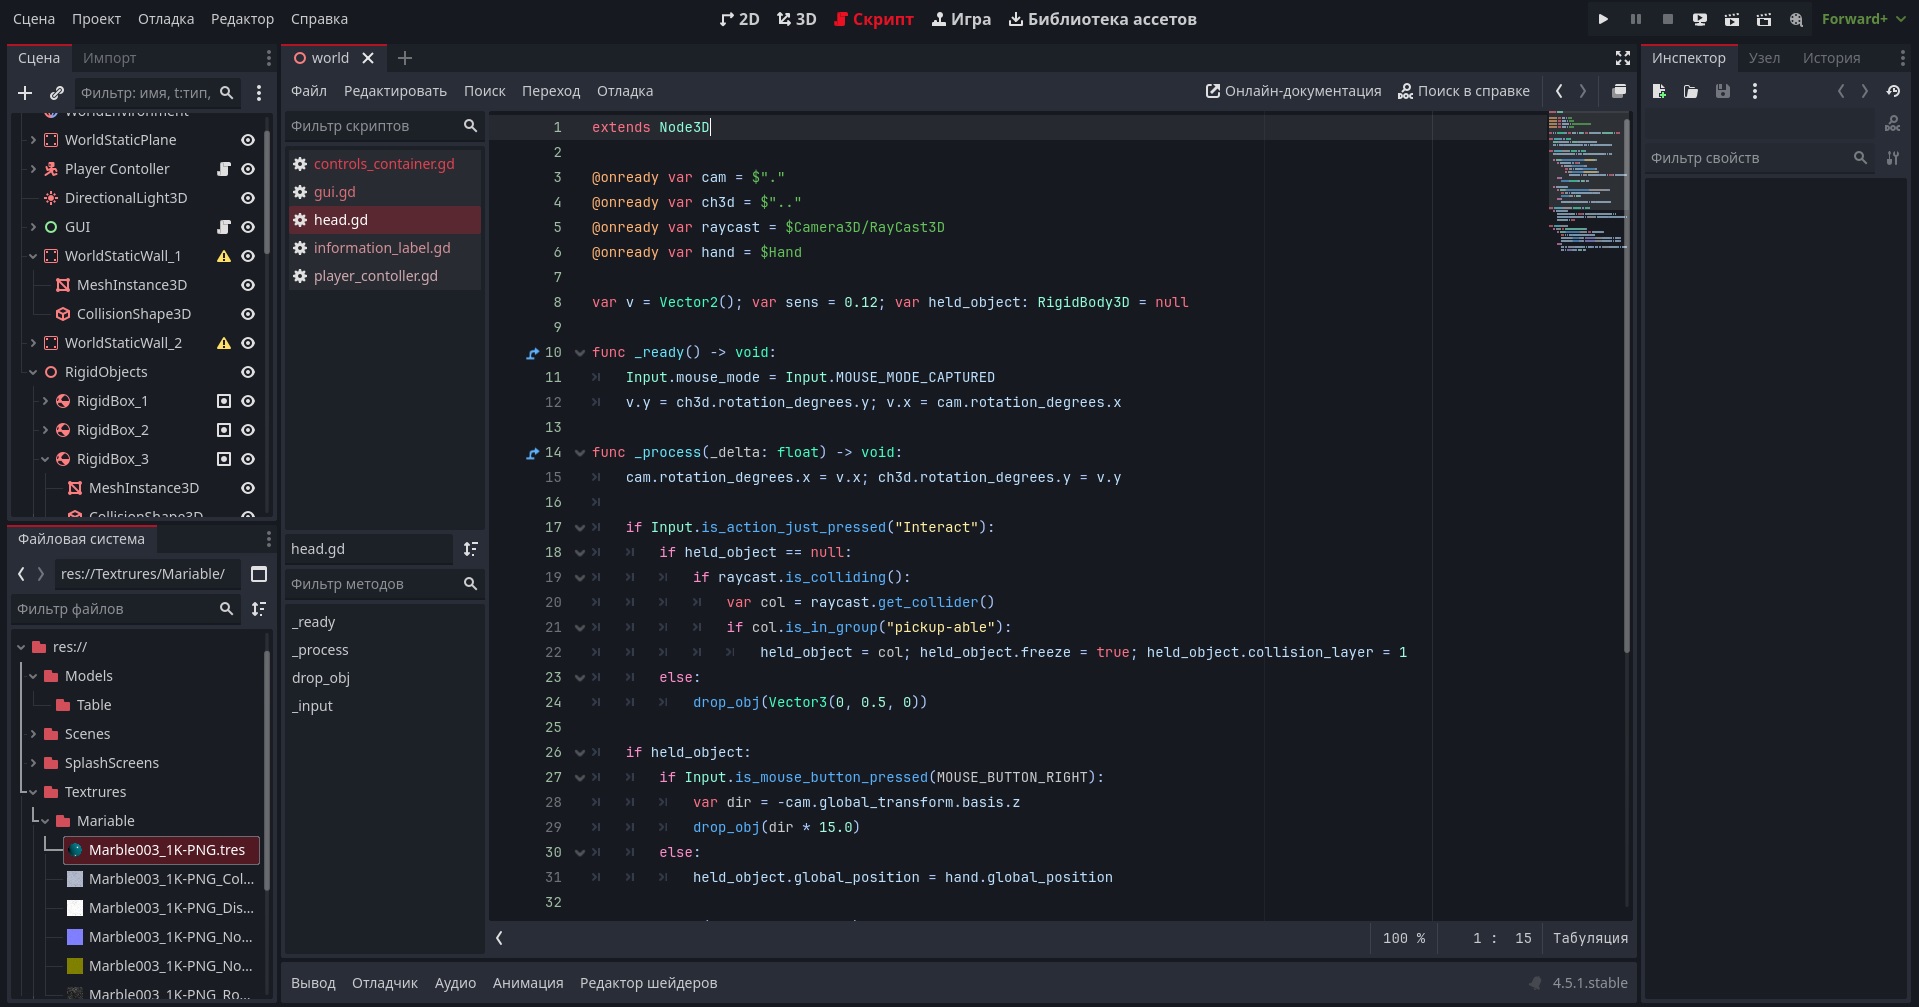The width and height of the screenshot is (1919, 1007).
Task: Open the Forward+ renderer dropdown
Action: click(1863, 19)
